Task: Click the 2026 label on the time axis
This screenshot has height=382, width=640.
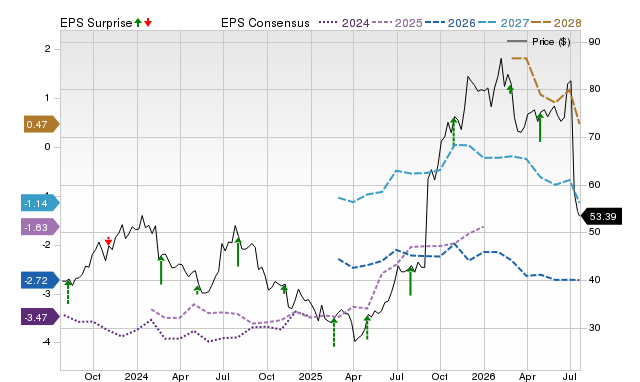Action: click(484, 376)
